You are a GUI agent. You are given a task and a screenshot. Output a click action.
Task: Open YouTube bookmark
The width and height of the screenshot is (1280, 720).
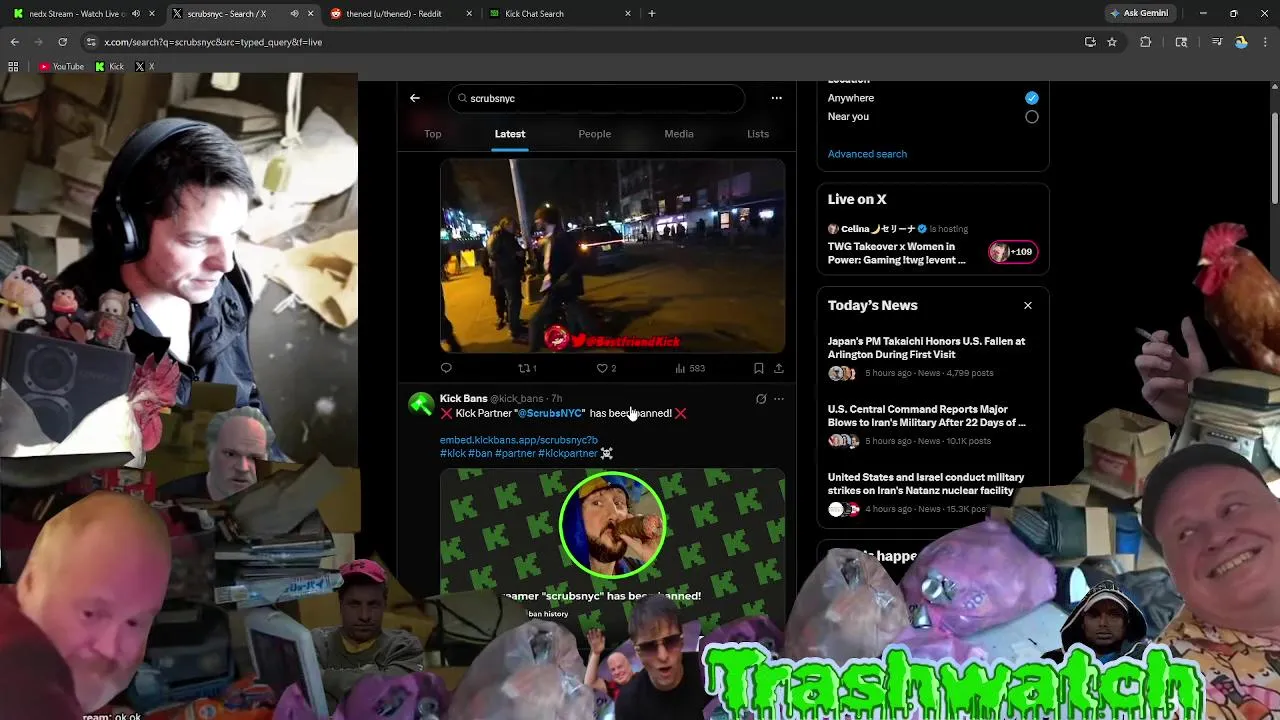61,66
